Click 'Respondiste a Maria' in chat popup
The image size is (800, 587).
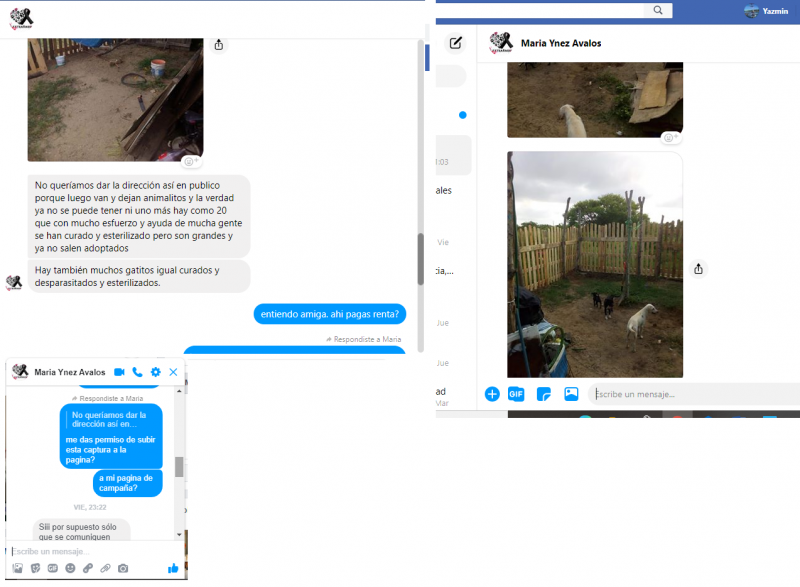pos(108,398)
